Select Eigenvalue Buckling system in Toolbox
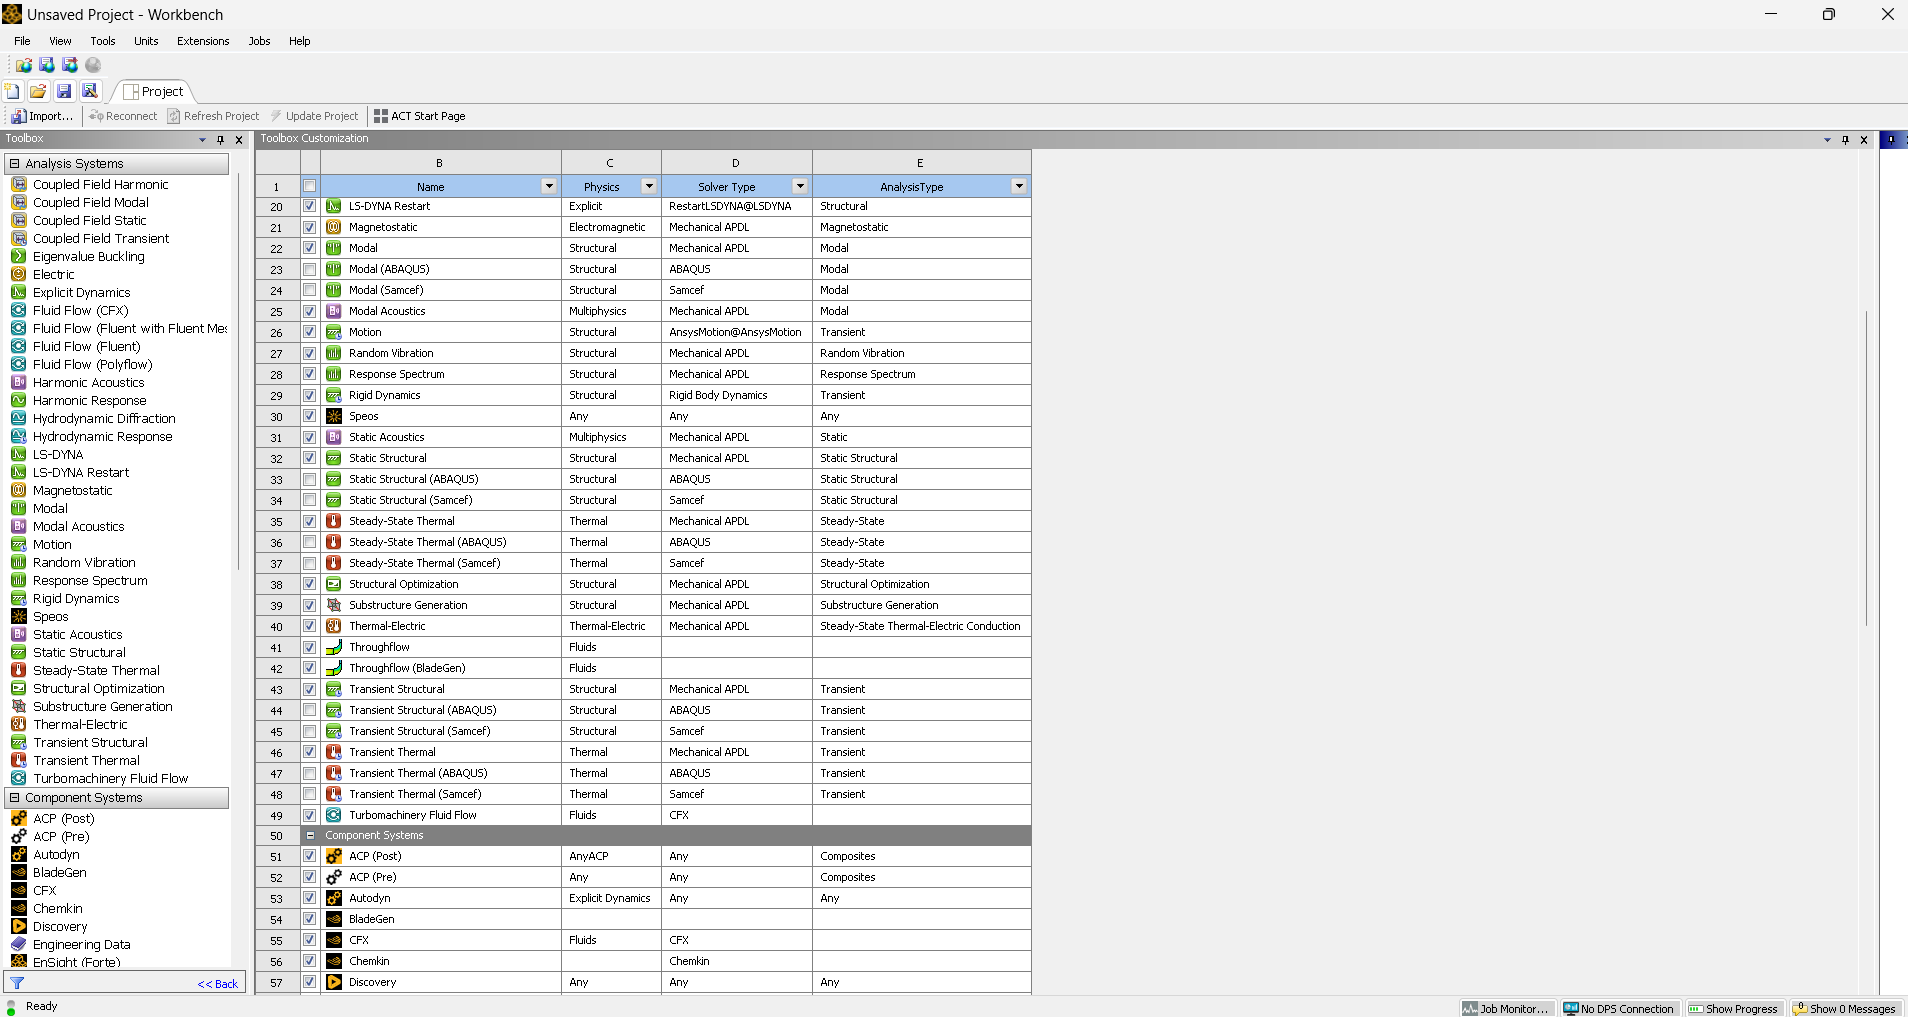 point(88,256)
